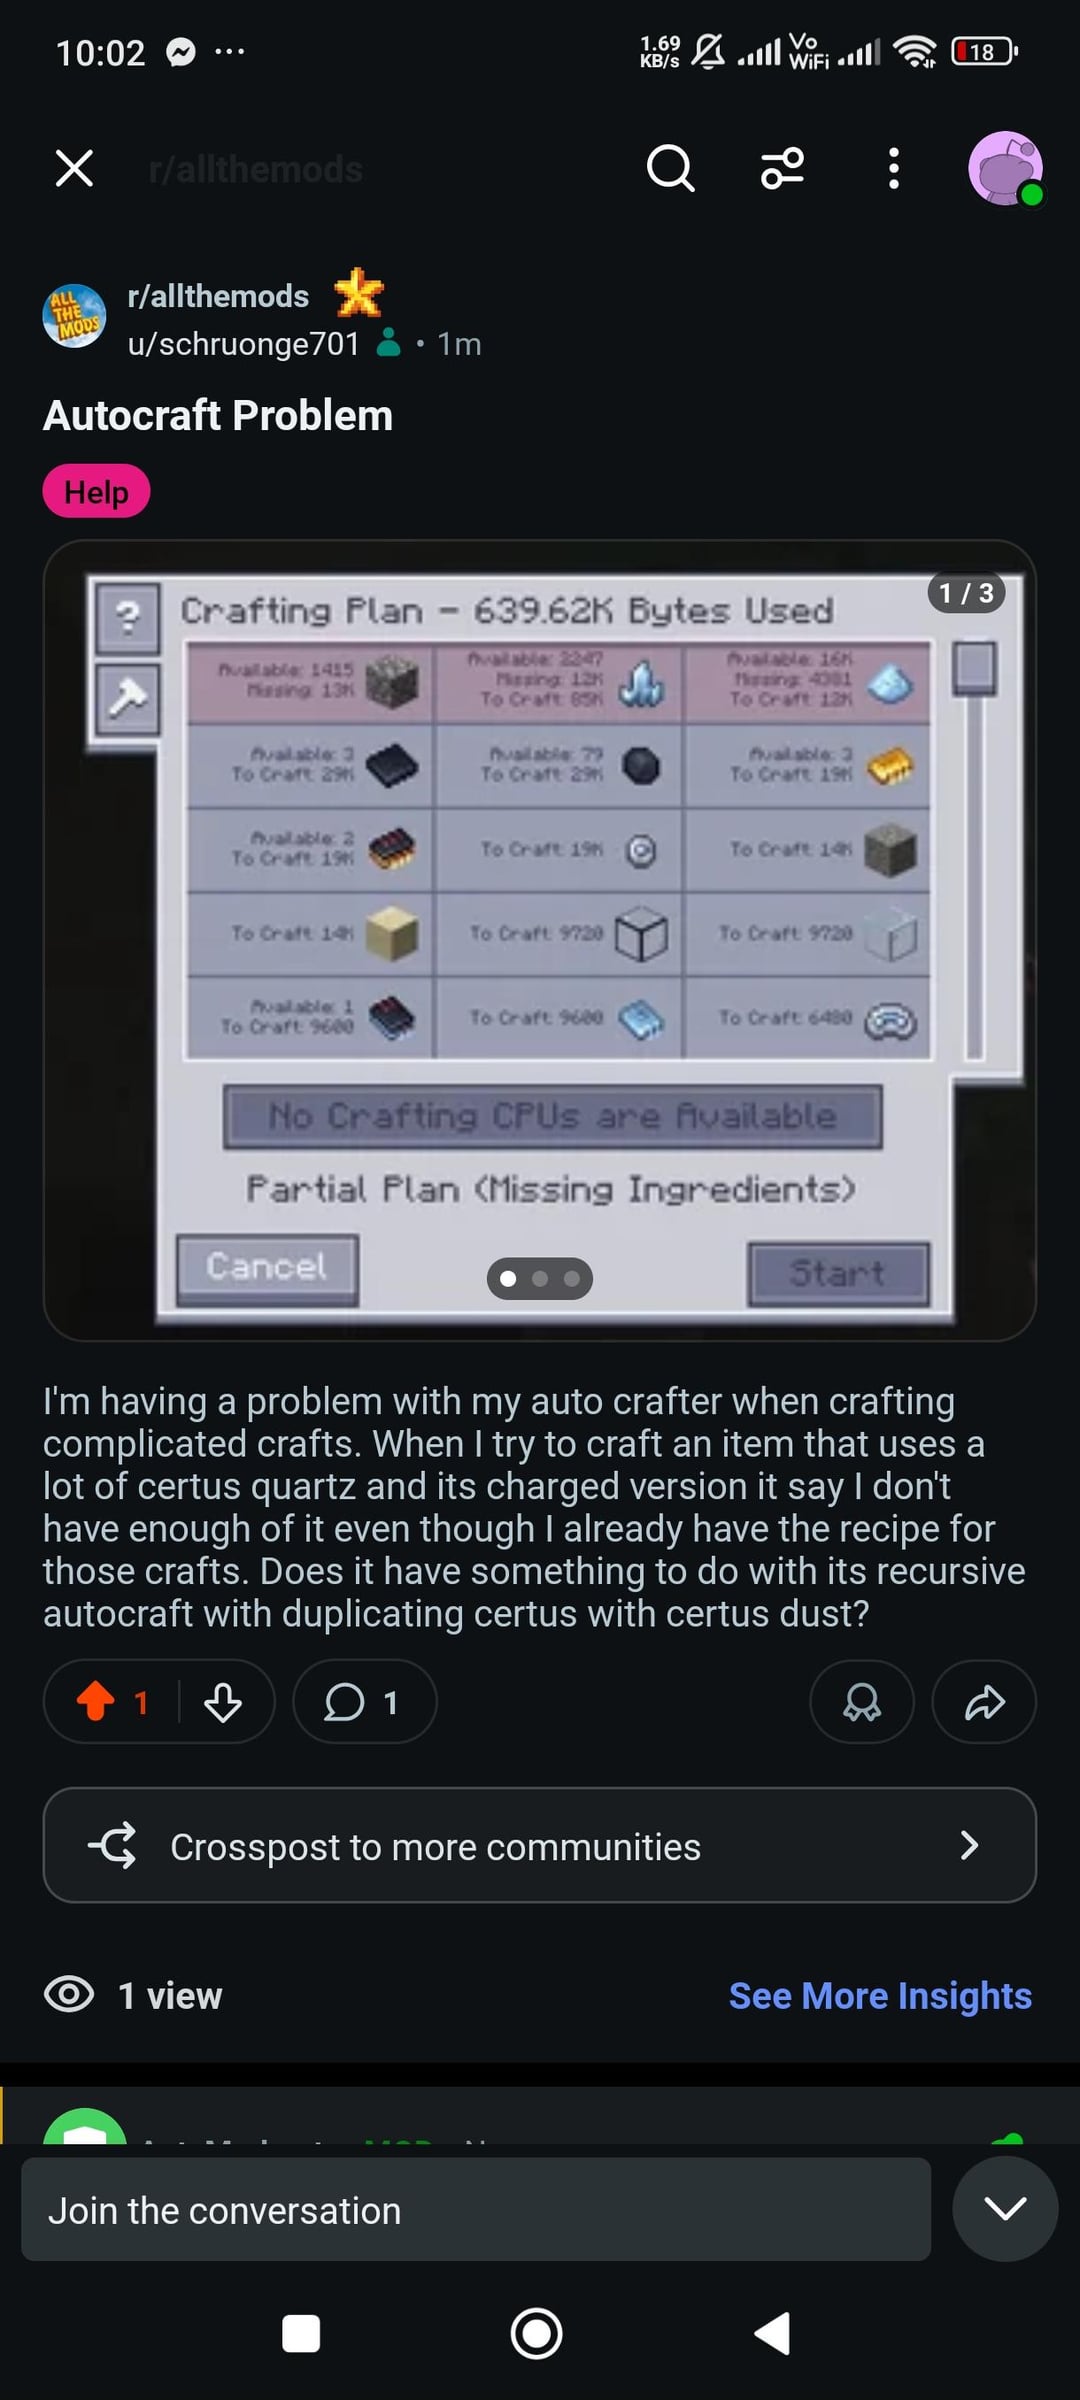
Task: Open the u/schruonge701 user profile
Action: (x=243, y=344)
